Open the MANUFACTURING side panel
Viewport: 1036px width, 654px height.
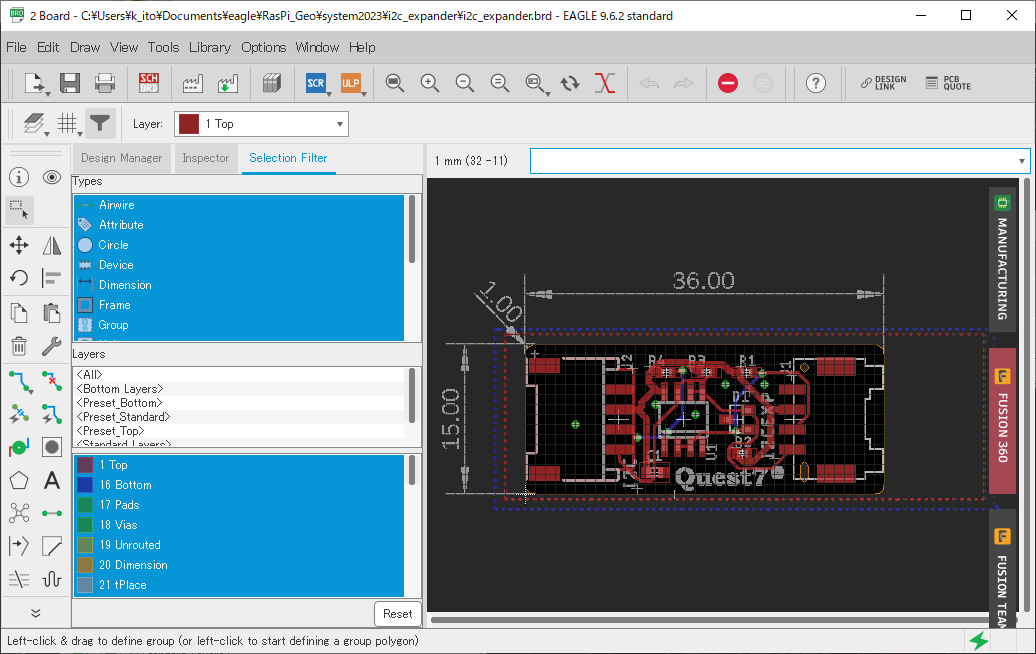[x=1002, y=260]
